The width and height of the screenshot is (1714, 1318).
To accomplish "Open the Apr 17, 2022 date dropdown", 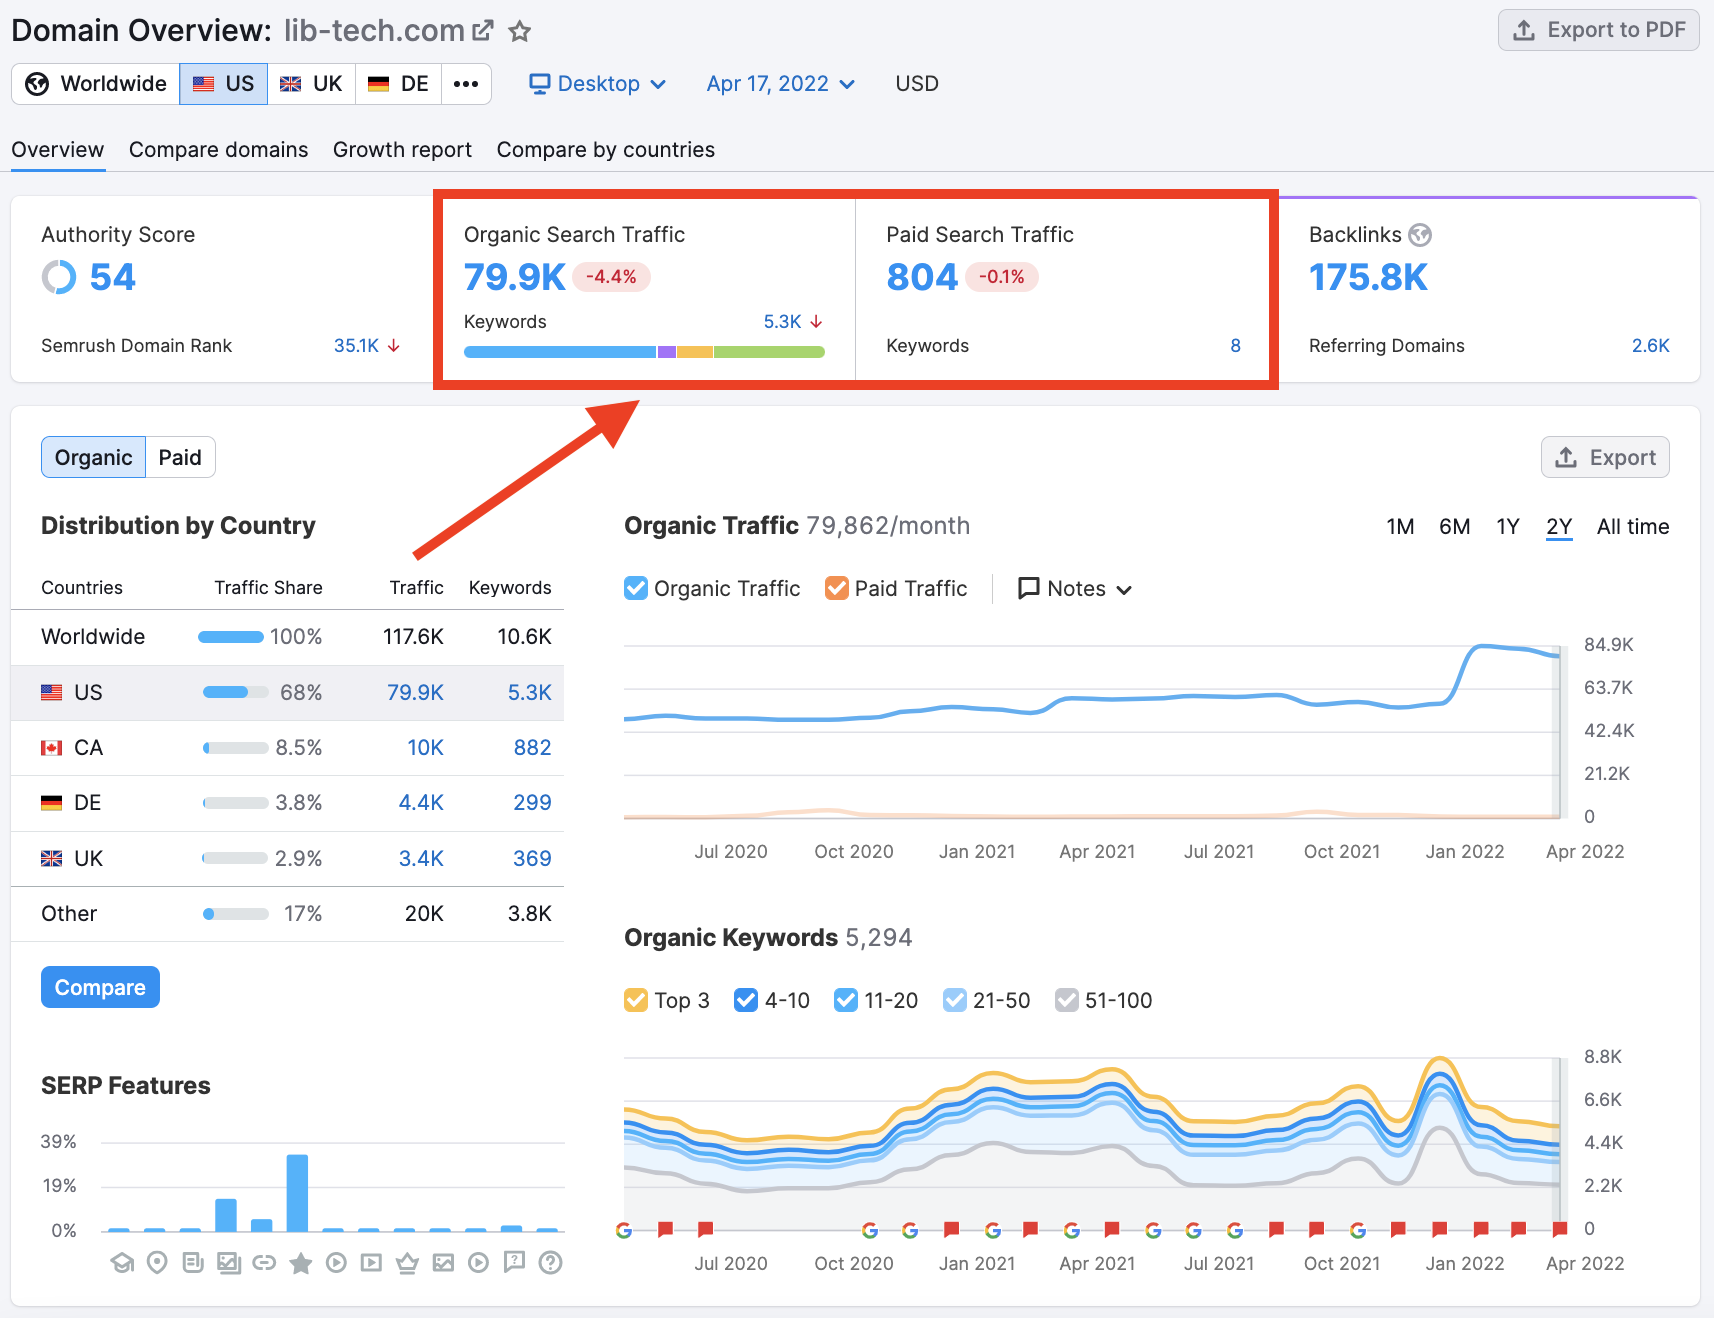I will pos(780,84).
